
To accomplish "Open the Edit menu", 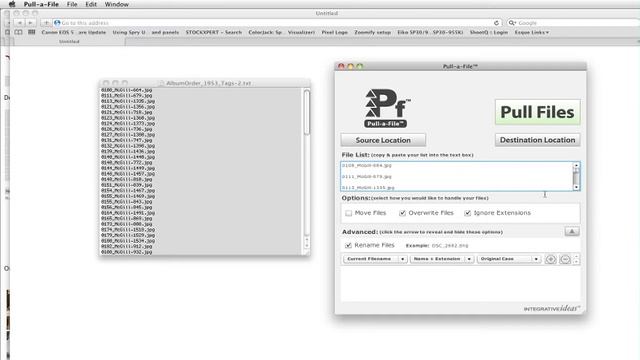I will 91,4.
